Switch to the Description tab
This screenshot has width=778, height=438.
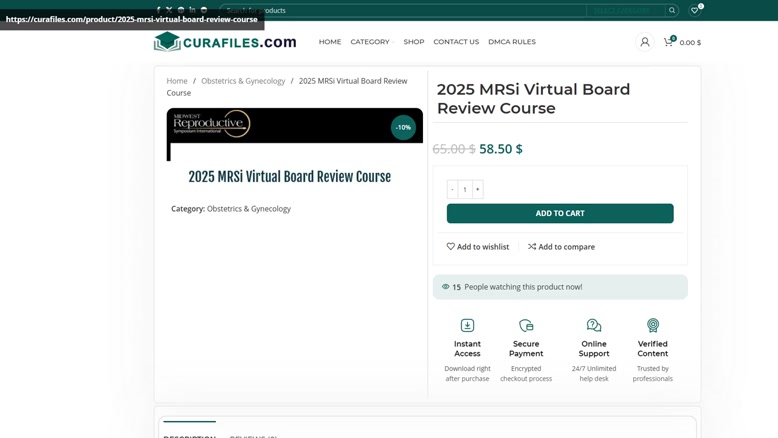[x=190, y=435]
